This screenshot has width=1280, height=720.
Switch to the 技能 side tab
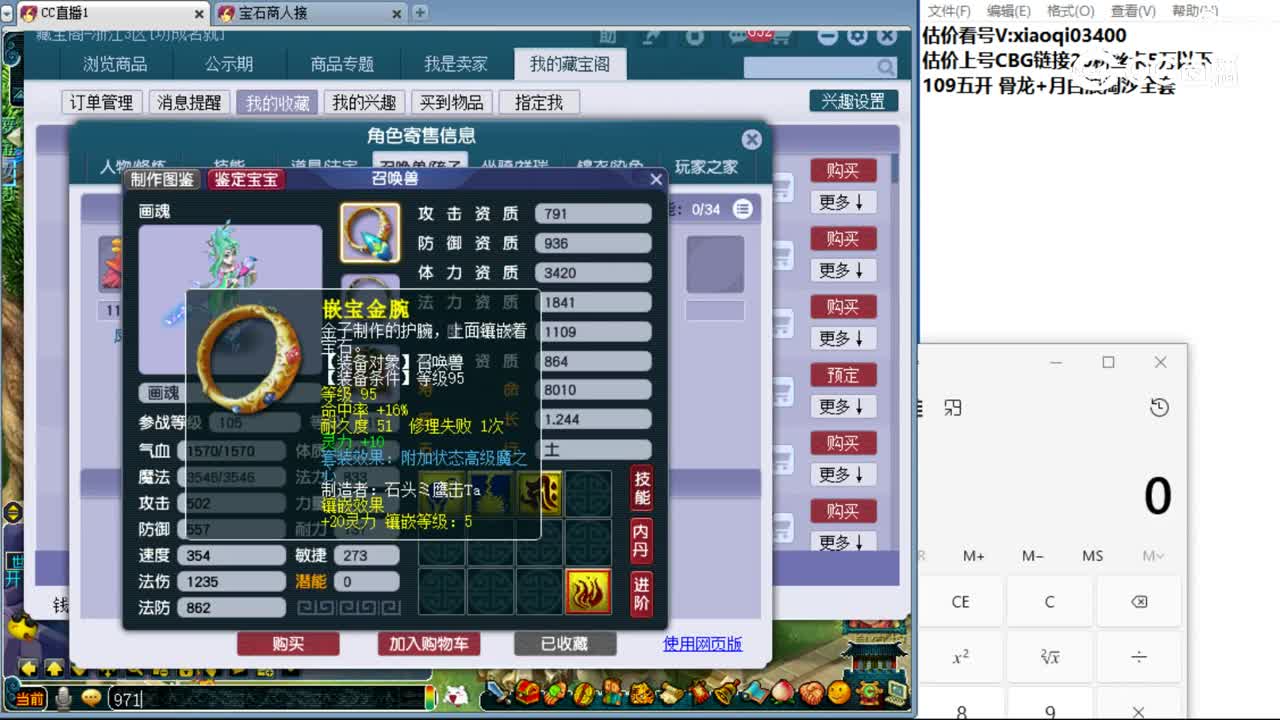point(642,488)
